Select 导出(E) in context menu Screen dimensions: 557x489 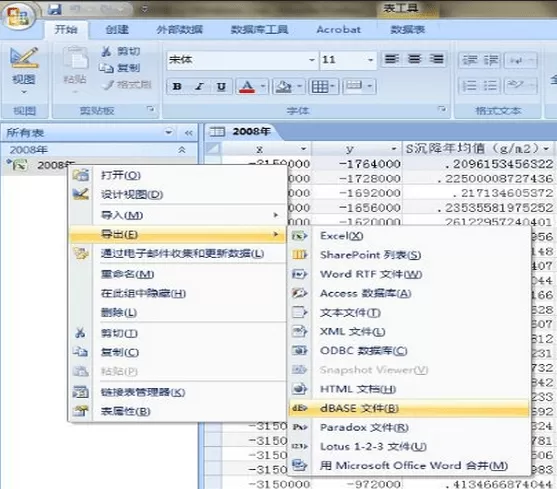point(177,234)
